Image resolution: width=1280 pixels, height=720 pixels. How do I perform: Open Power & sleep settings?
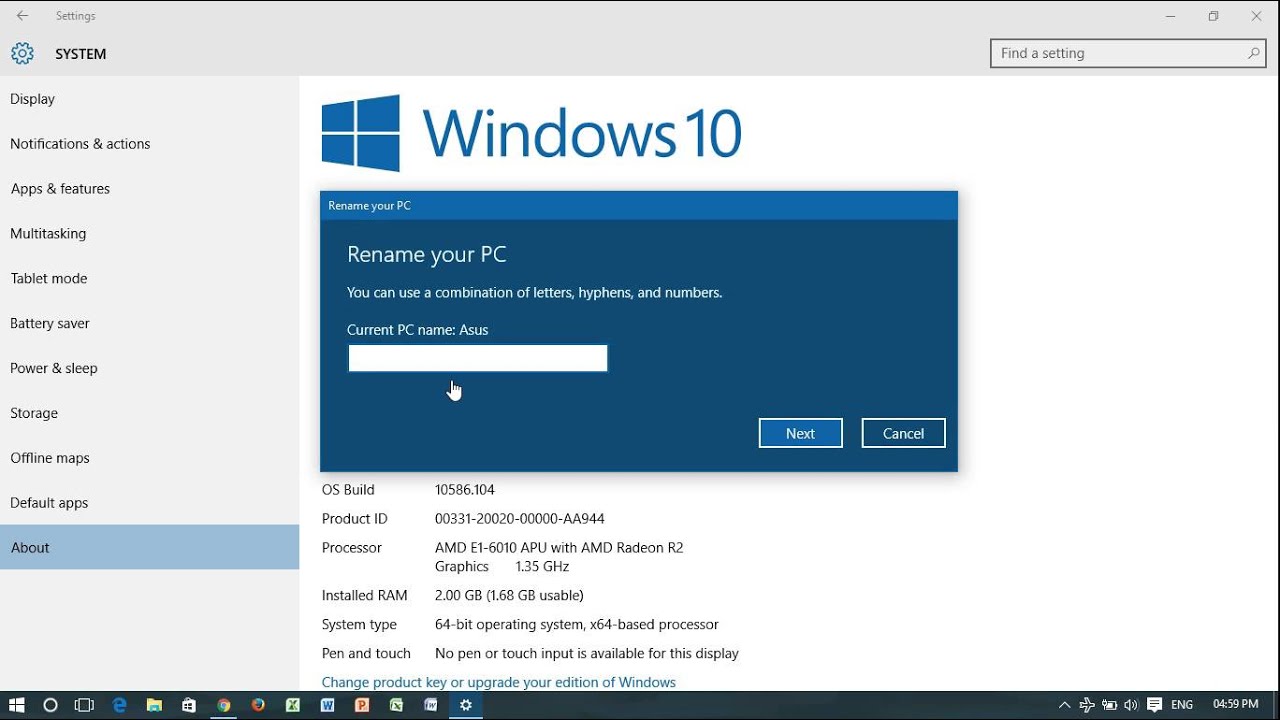pos(150,368)
